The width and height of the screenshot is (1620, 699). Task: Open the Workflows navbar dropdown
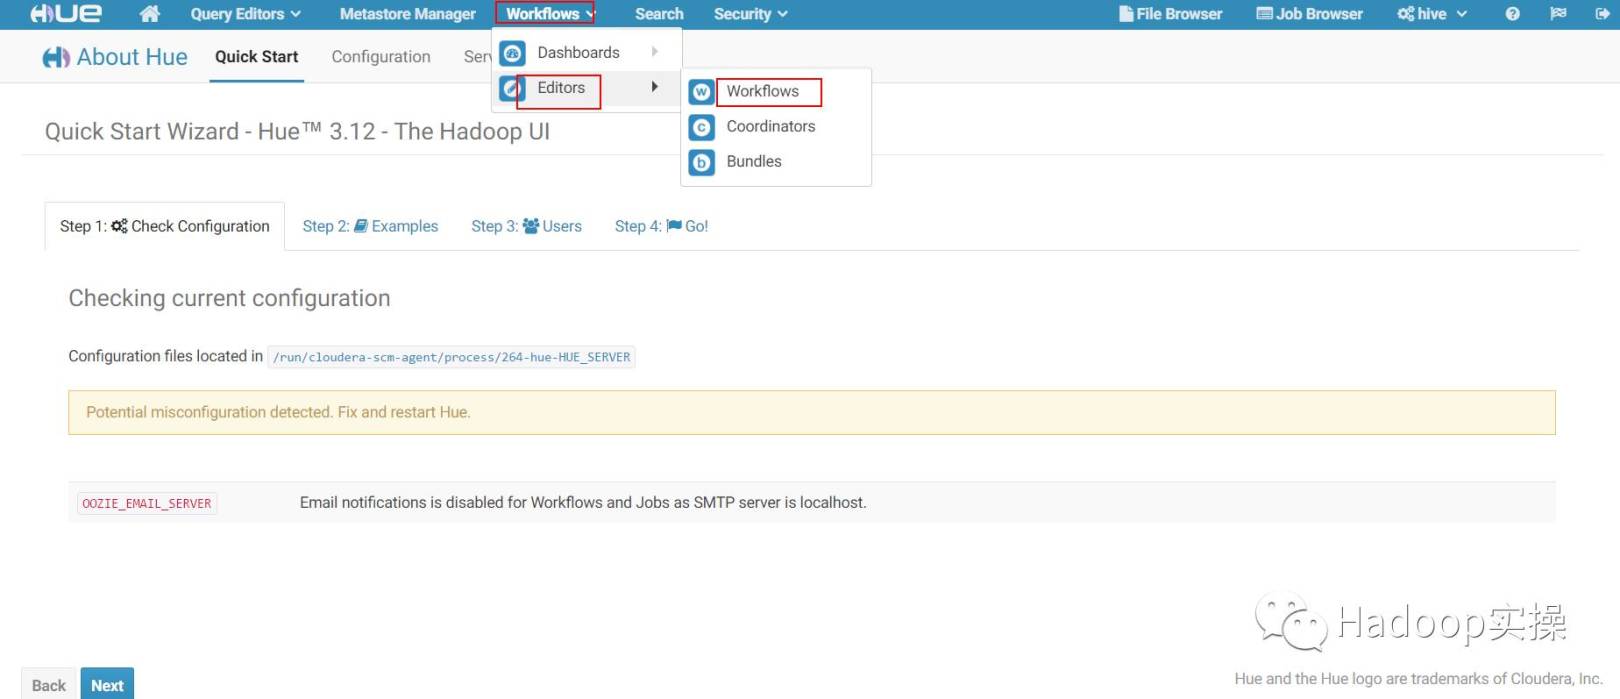[x=549, y=14]
